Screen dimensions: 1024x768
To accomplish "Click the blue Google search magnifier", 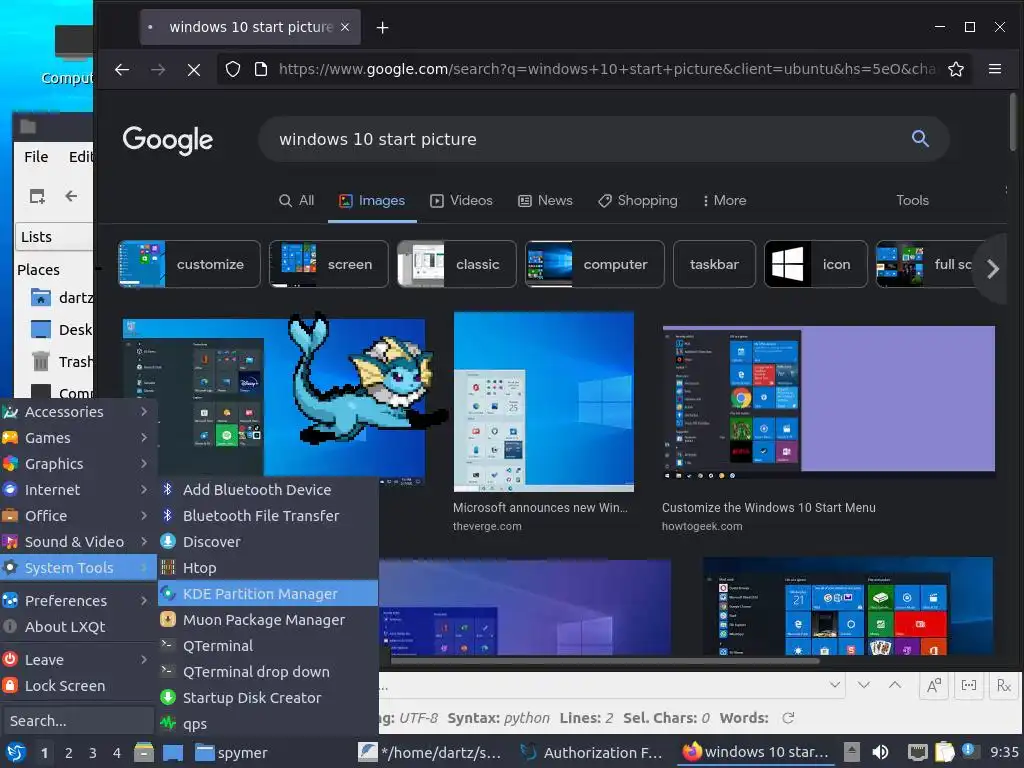I will [x=920, y=138].
